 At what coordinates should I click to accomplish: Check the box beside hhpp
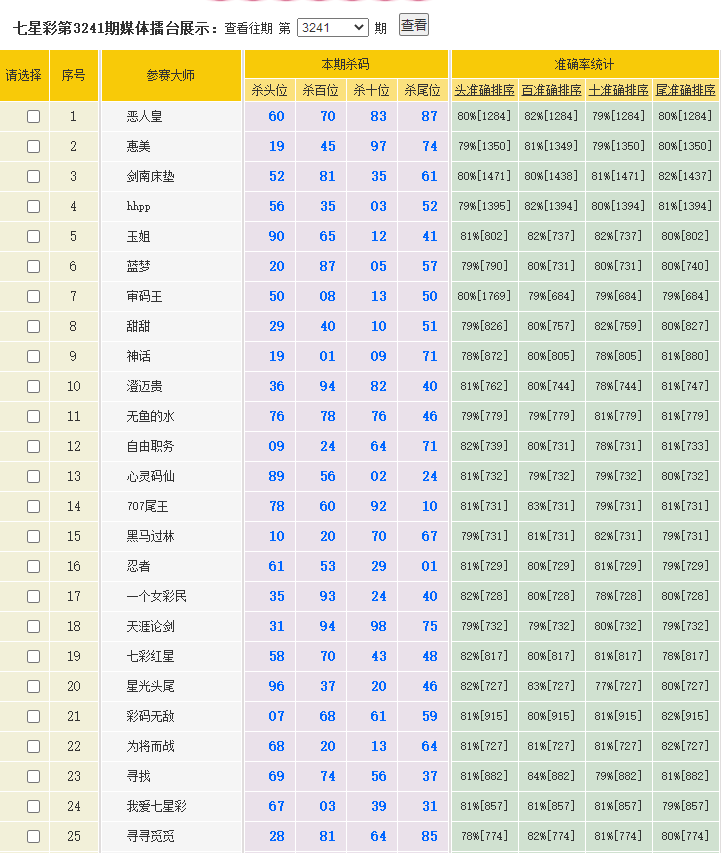tap(34, 206)
